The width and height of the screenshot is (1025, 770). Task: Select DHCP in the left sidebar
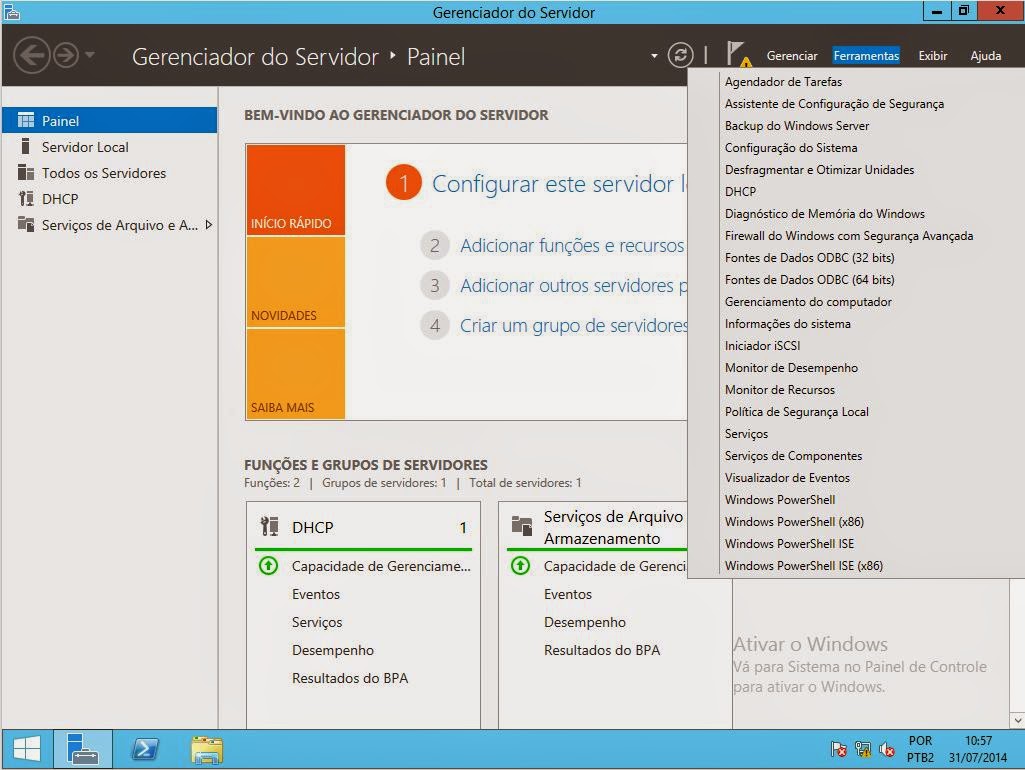[110, 199]
